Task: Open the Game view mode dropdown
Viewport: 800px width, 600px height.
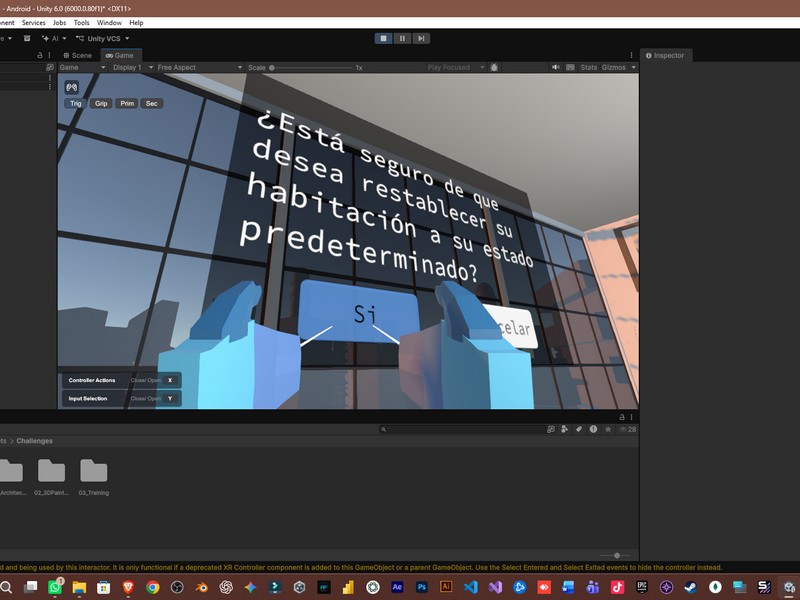Action: coord(82,67)
